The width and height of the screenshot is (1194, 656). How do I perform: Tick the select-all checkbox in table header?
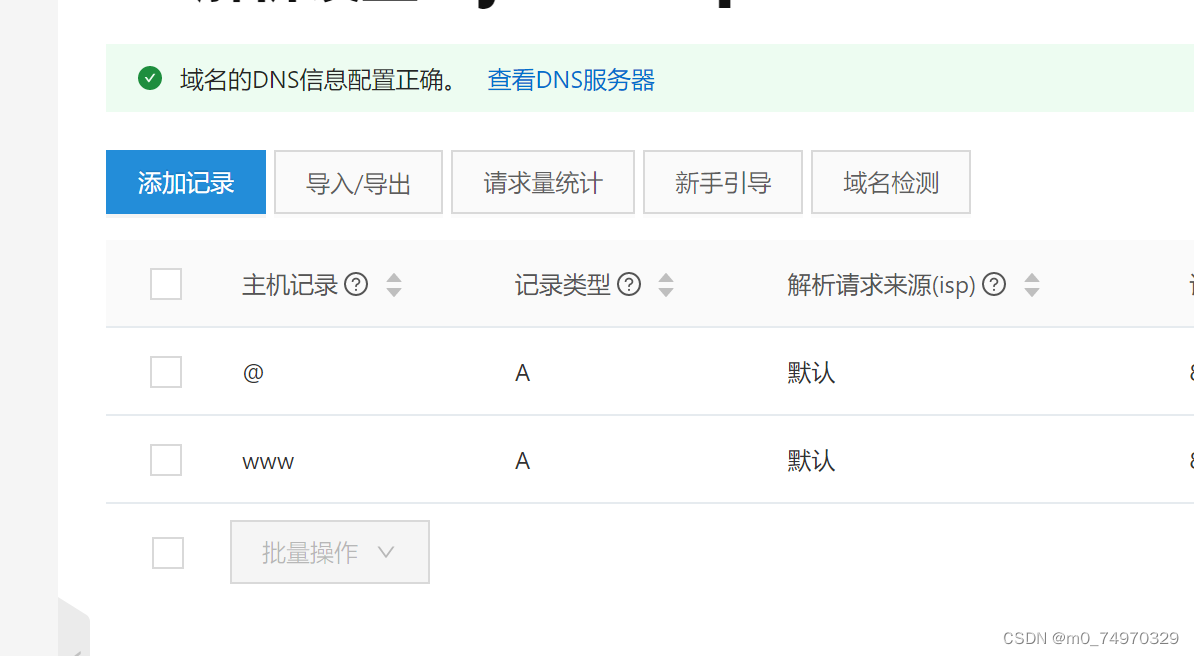(166, 284)
